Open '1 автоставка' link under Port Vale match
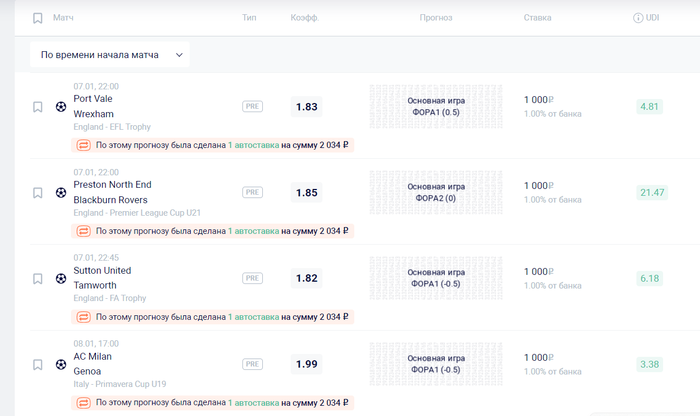The width and height of the screenshot is (700, 416). (x=254, y=145)
